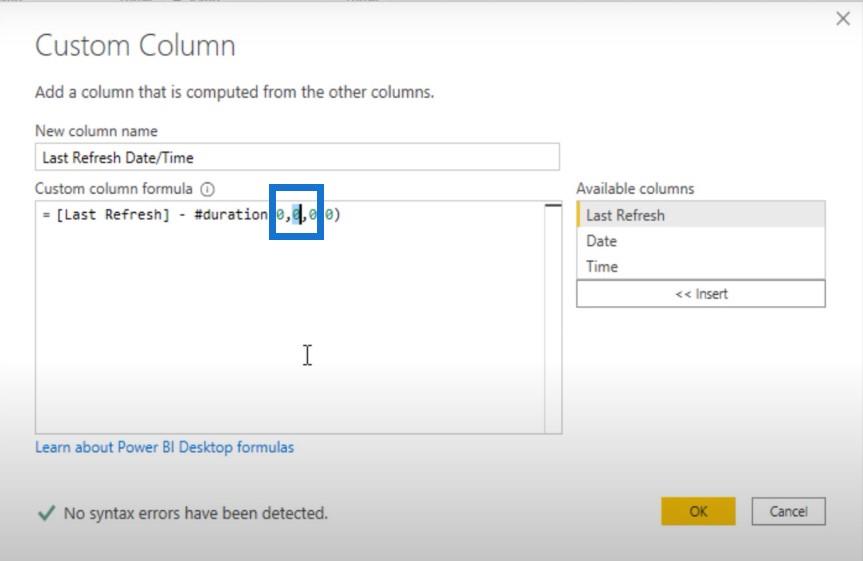Close the Custom Column dialog
This screenshot has width=863, height=561.
[843, 19]
